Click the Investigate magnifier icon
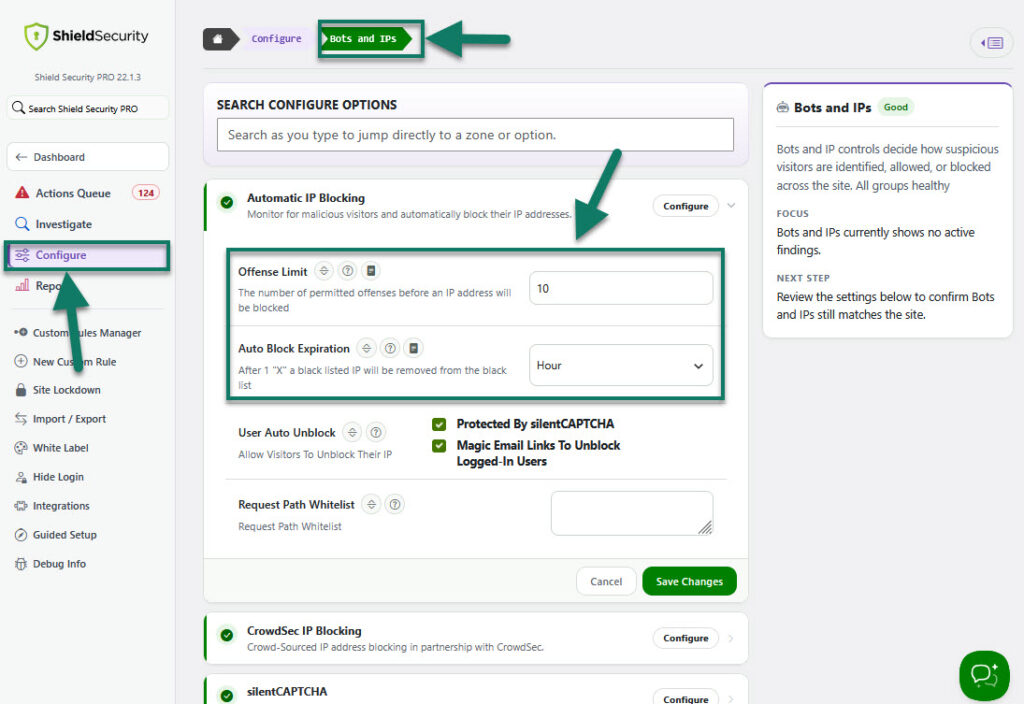The width and height of the screenshot is (1024, 704). [22, 224]
